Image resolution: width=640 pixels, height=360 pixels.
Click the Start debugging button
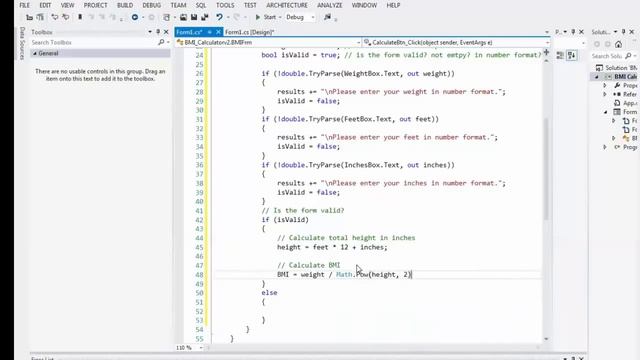pyautogui.click(x=266, y=17)
